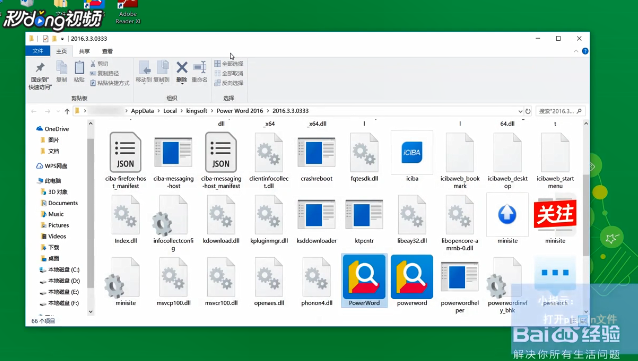
Task: Open 本地磁盘 (D:) in navigation pane
Action: [59, 281]
